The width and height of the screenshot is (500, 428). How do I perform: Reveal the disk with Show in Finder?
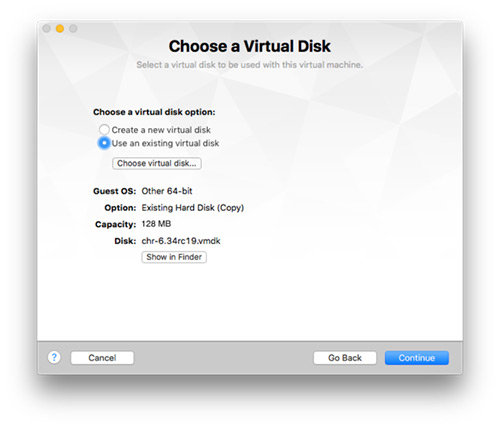click(x=174, y=257)
